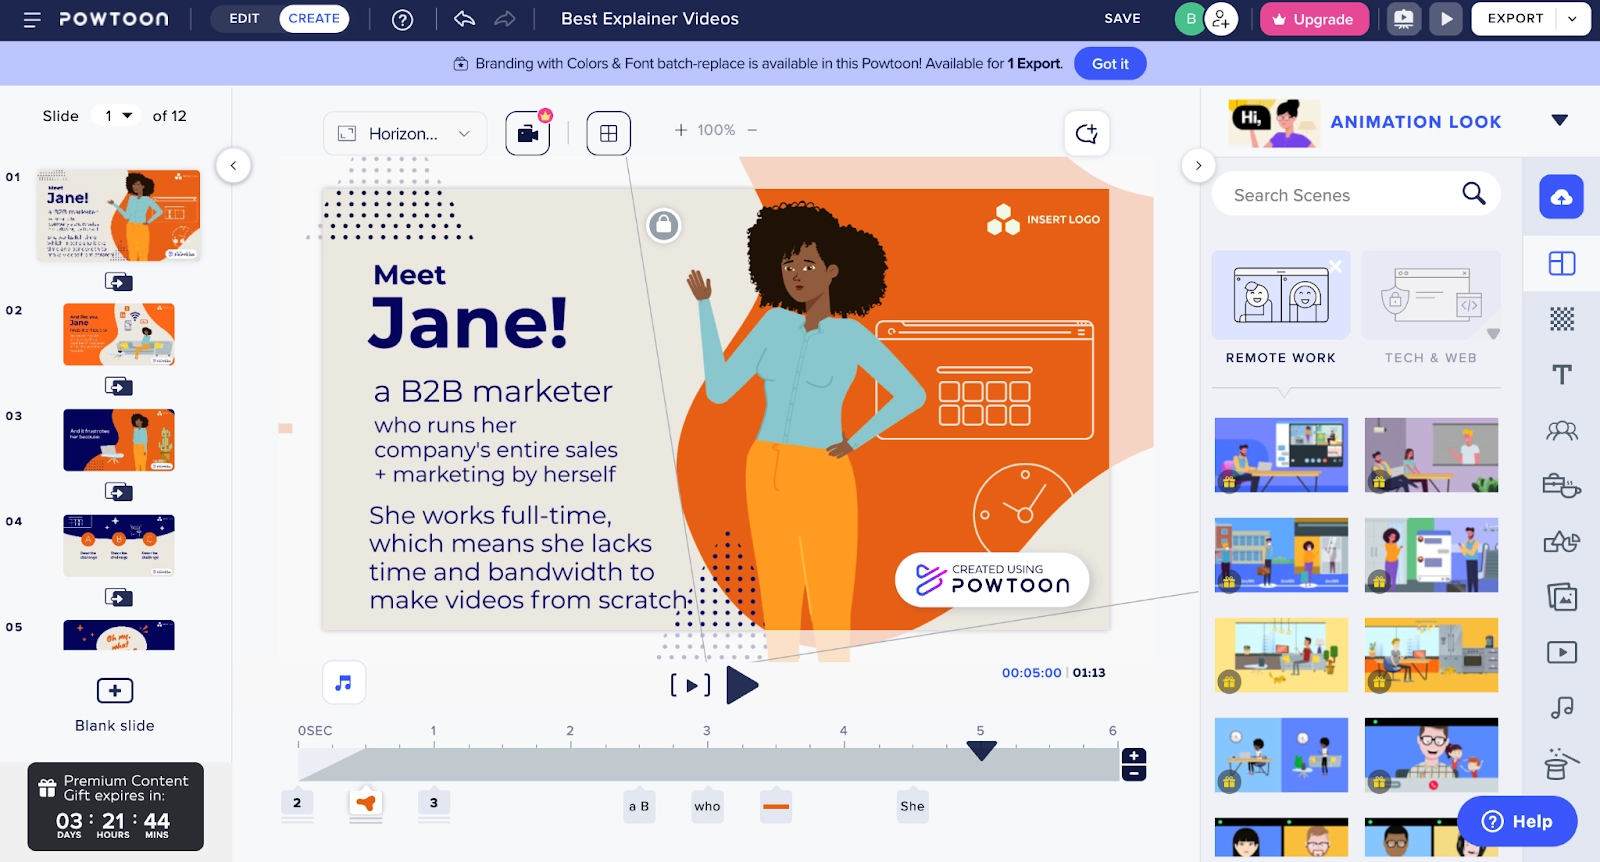Dismiss the banner with Got it

[x=1110, y=63]
